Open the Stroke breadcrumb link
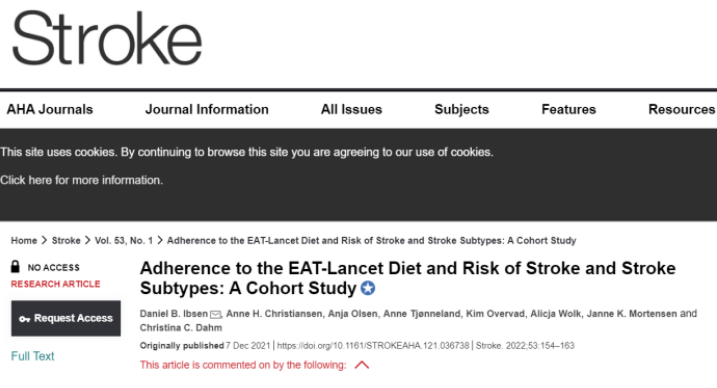Viewport: 717px width, 388px height. click(66, 240)
